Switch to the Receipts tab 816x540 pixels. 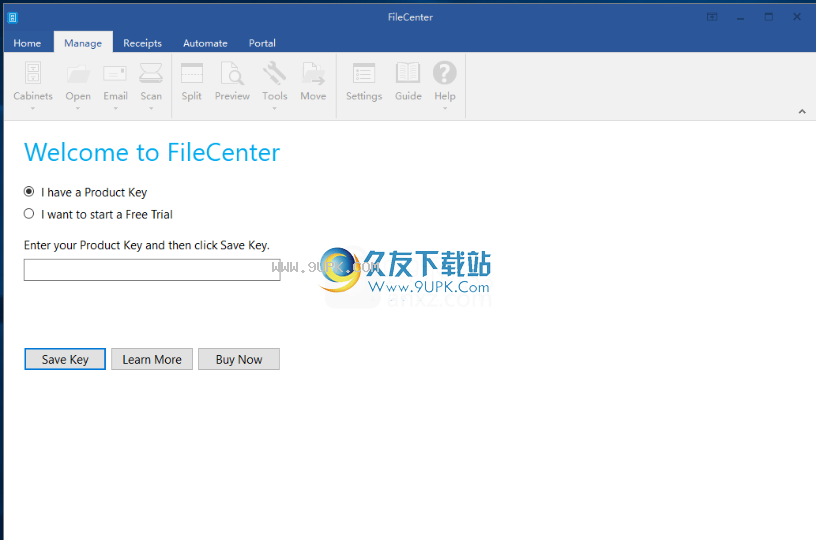142,43
